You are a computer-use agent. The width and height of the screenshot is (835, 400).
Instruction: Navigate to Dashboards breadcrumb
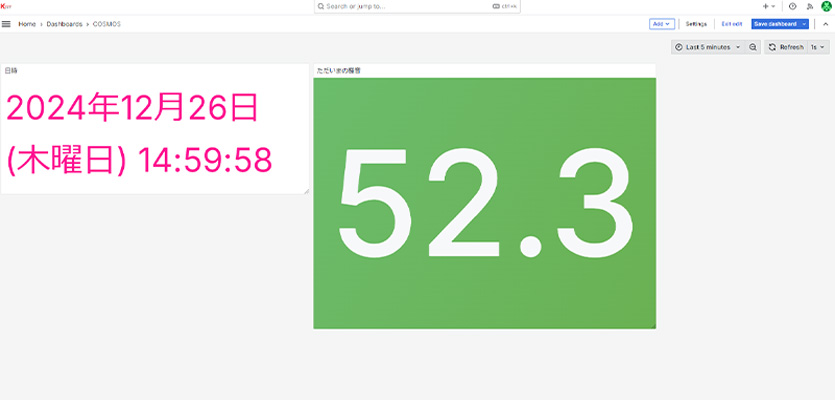[64, 23]
